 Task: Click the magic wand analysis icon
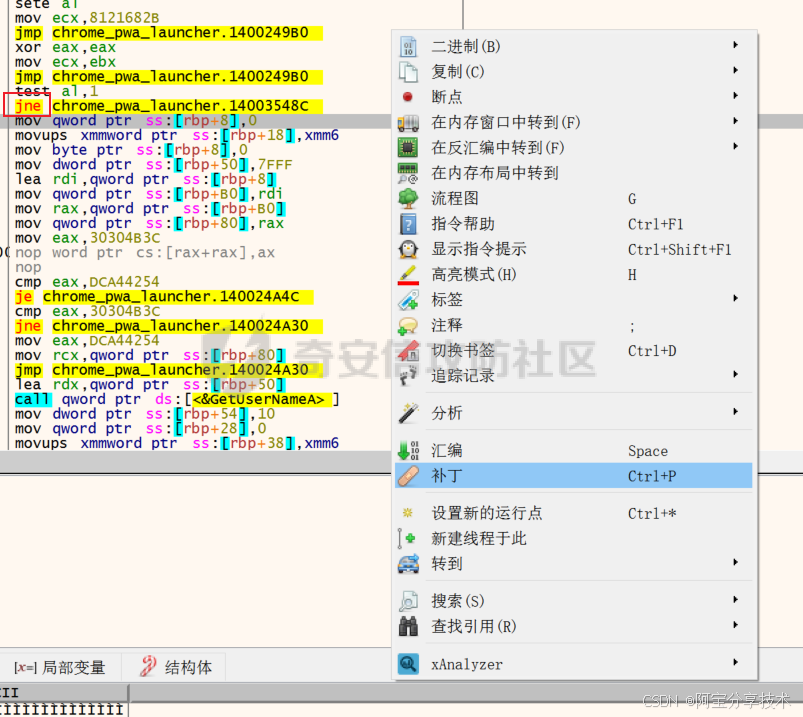[x=408, y=413]
